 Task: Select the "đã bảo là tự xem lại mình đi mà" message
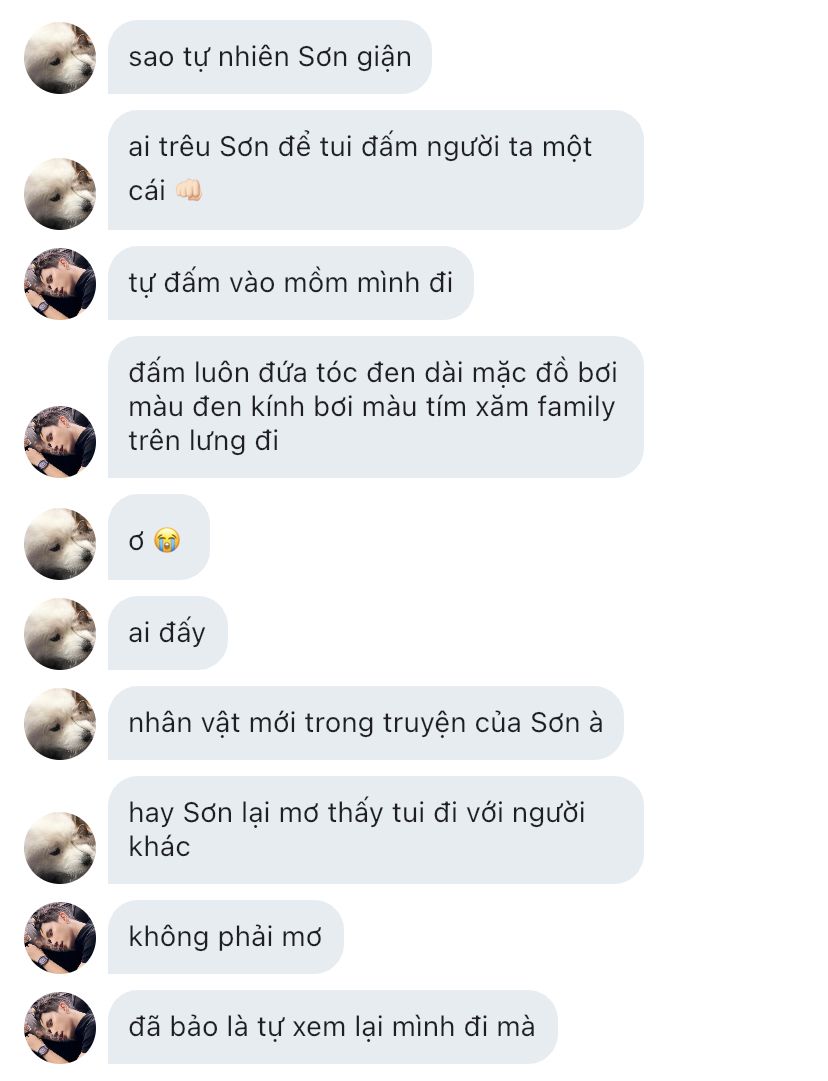click(x=332, y=1028)
